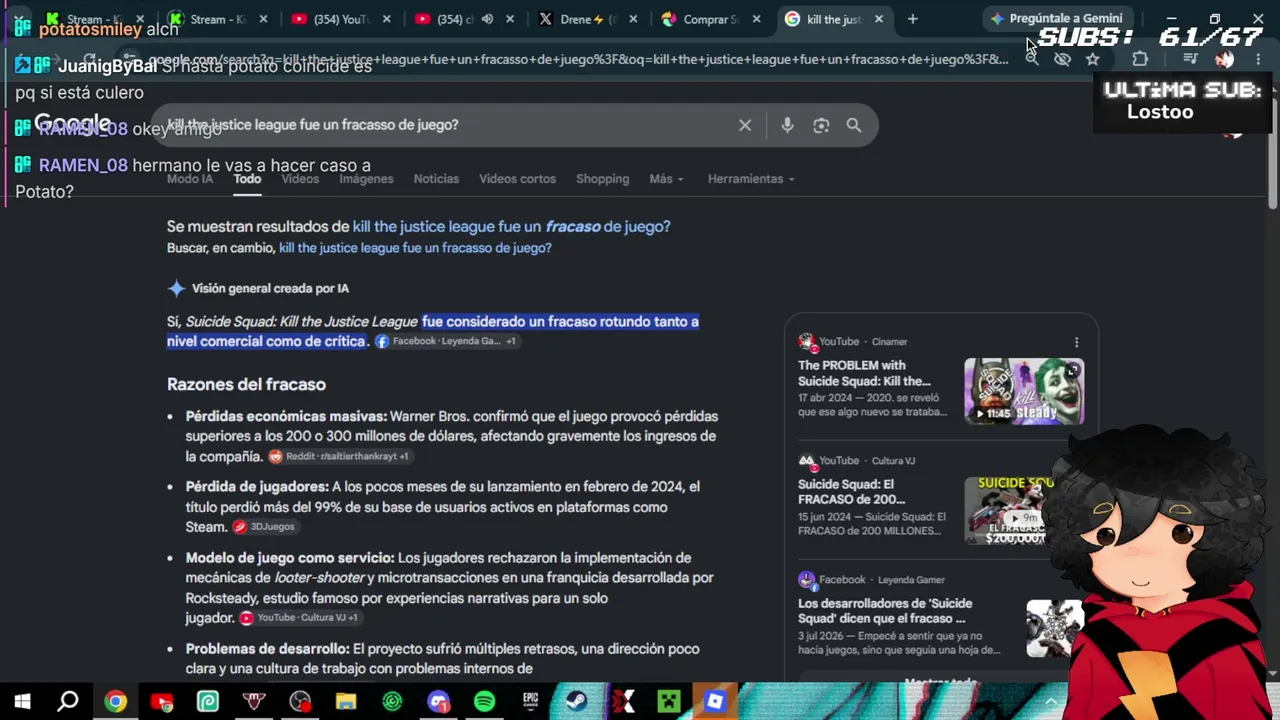Show hidden system tray icons

[1050, 702]
